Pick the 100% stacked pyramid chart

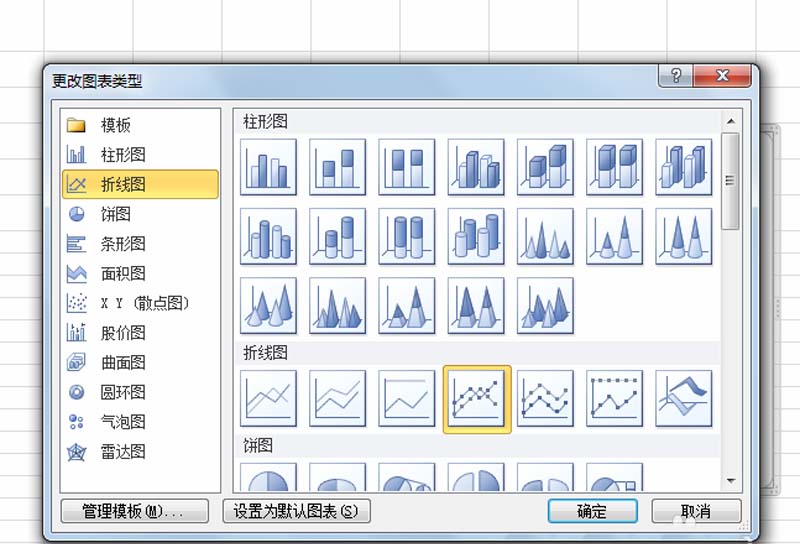476,306
